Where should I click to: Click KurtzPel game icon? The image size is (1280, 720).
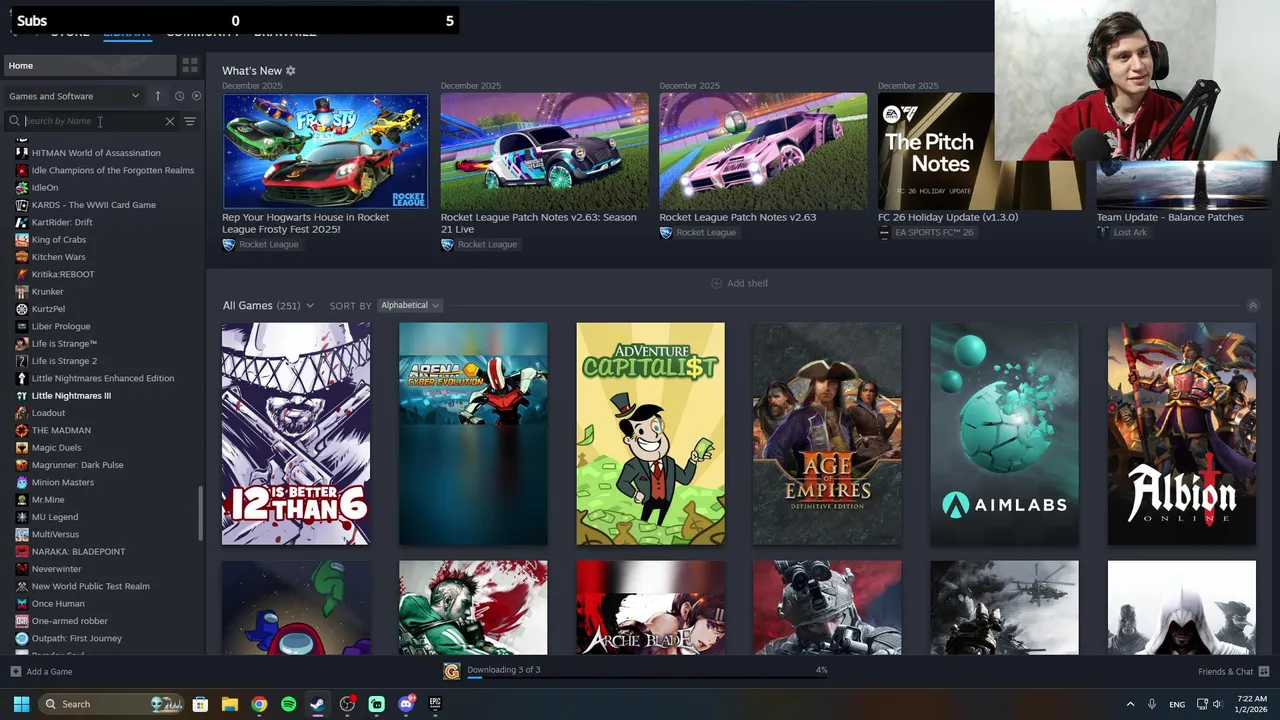click(22, 309)
